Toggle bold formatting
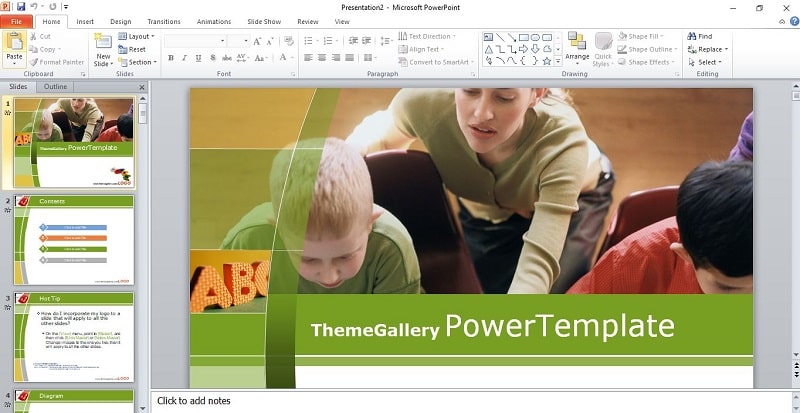800x413 pixels. click(x=171, y=58)
